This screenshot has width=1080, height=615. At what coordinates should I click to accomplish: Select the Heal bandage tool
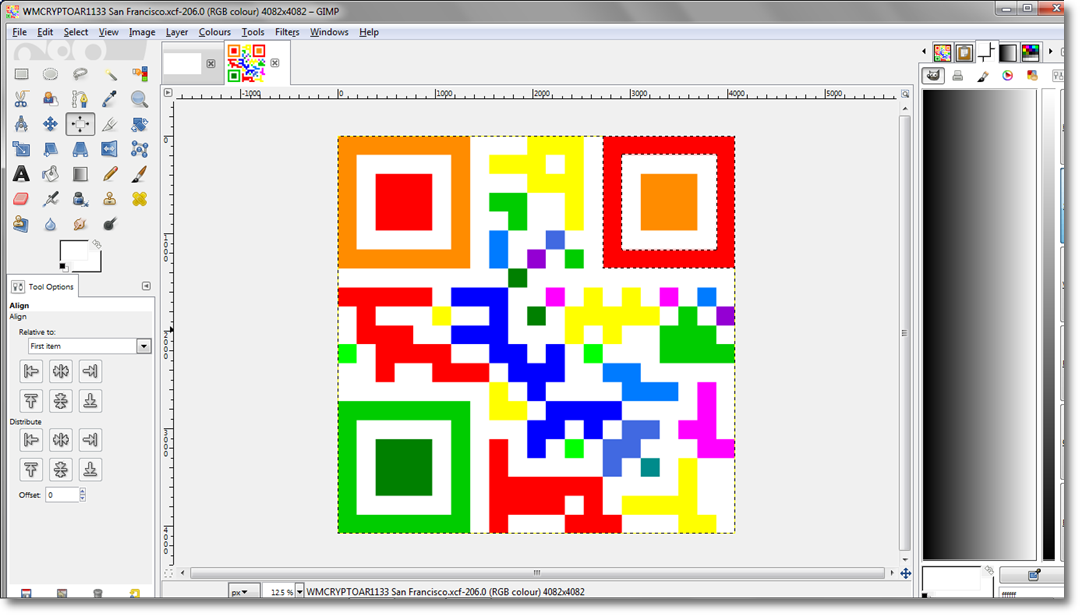pos(139,199)
